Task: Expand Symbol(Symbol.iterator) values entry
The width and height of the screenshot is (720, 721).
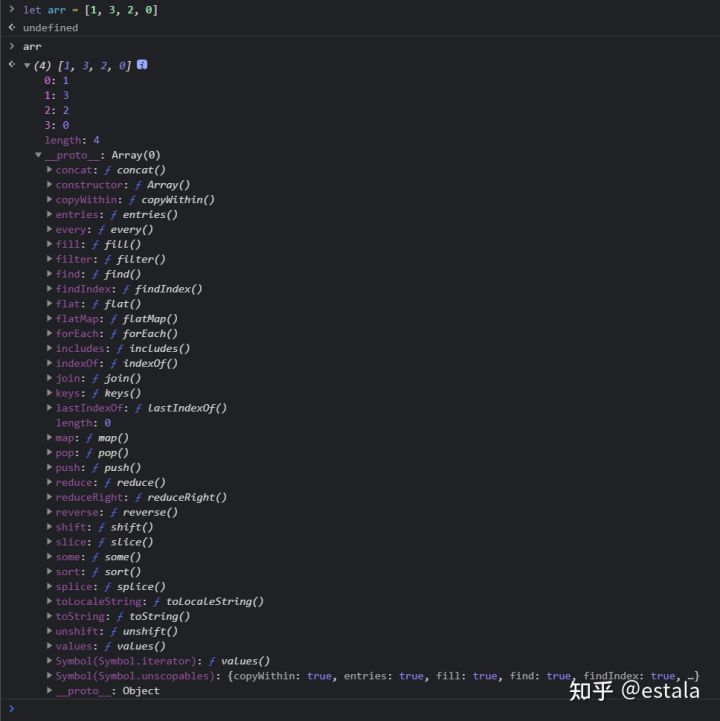Action: 49,661
